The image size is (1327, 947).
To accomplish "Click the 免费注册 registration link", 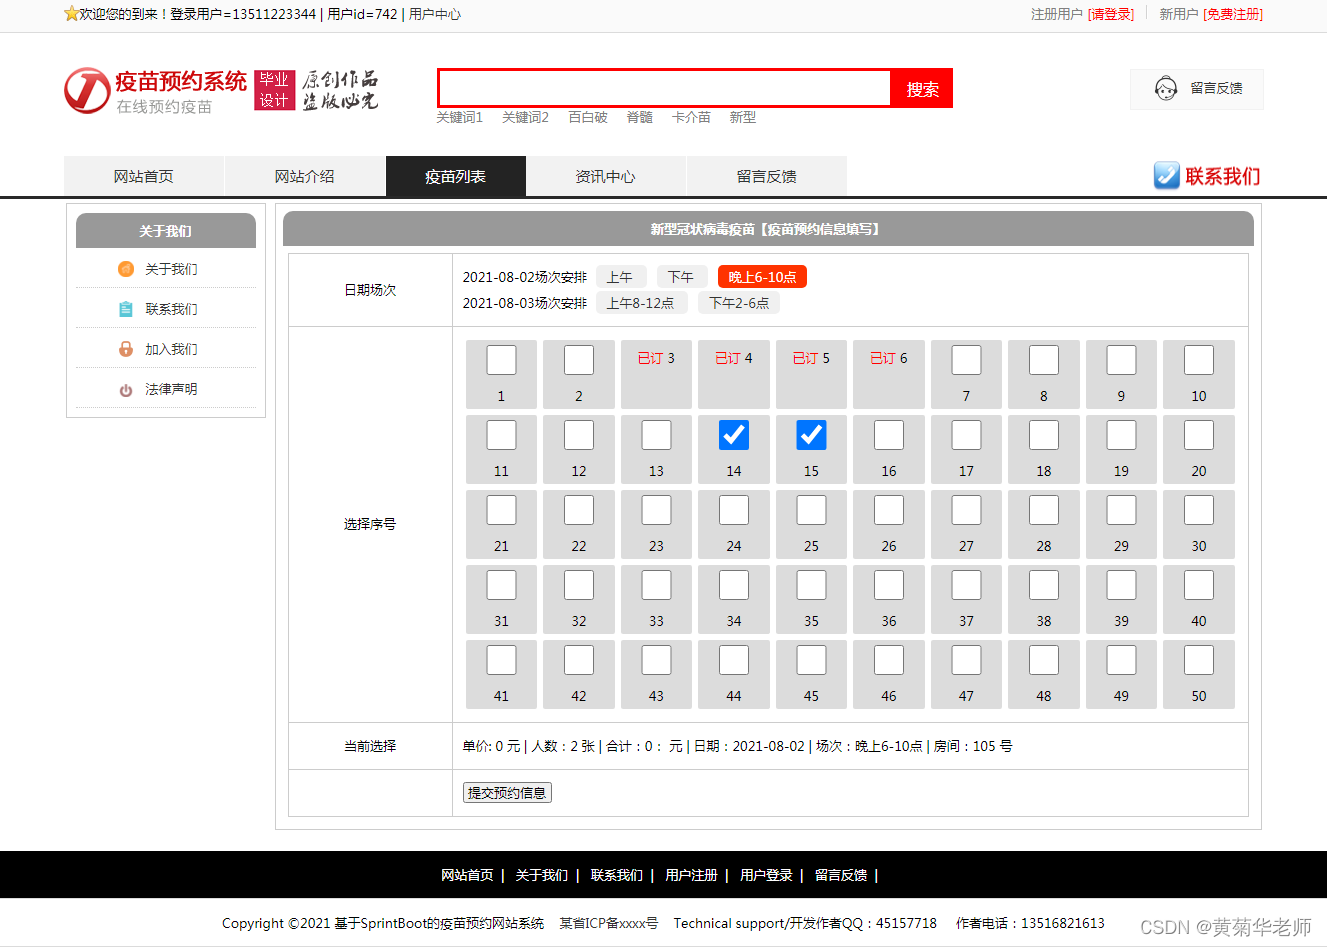I will (1233, 14).
